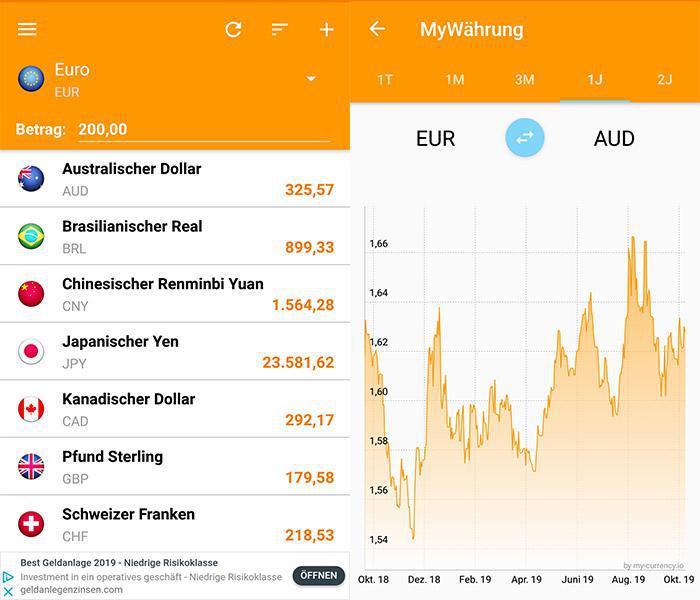
Task: Tap the CNY value 1.564,28
Action: (x=303, y=305)
